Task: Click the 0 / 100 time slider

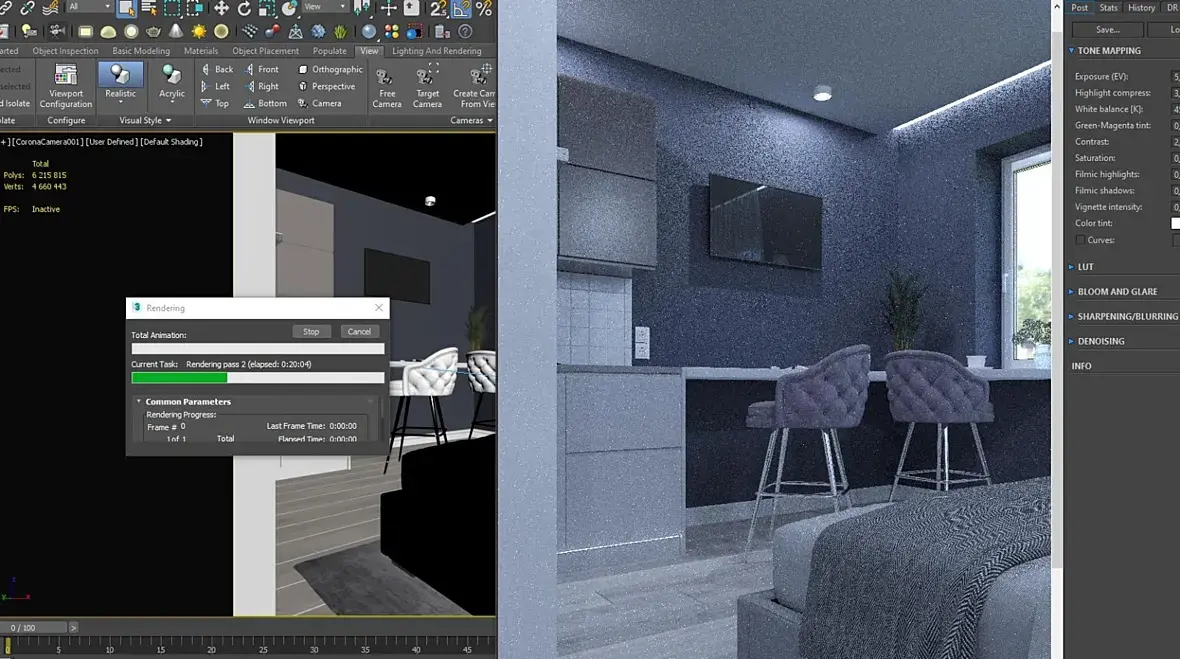Action: (x=34, y=627)
